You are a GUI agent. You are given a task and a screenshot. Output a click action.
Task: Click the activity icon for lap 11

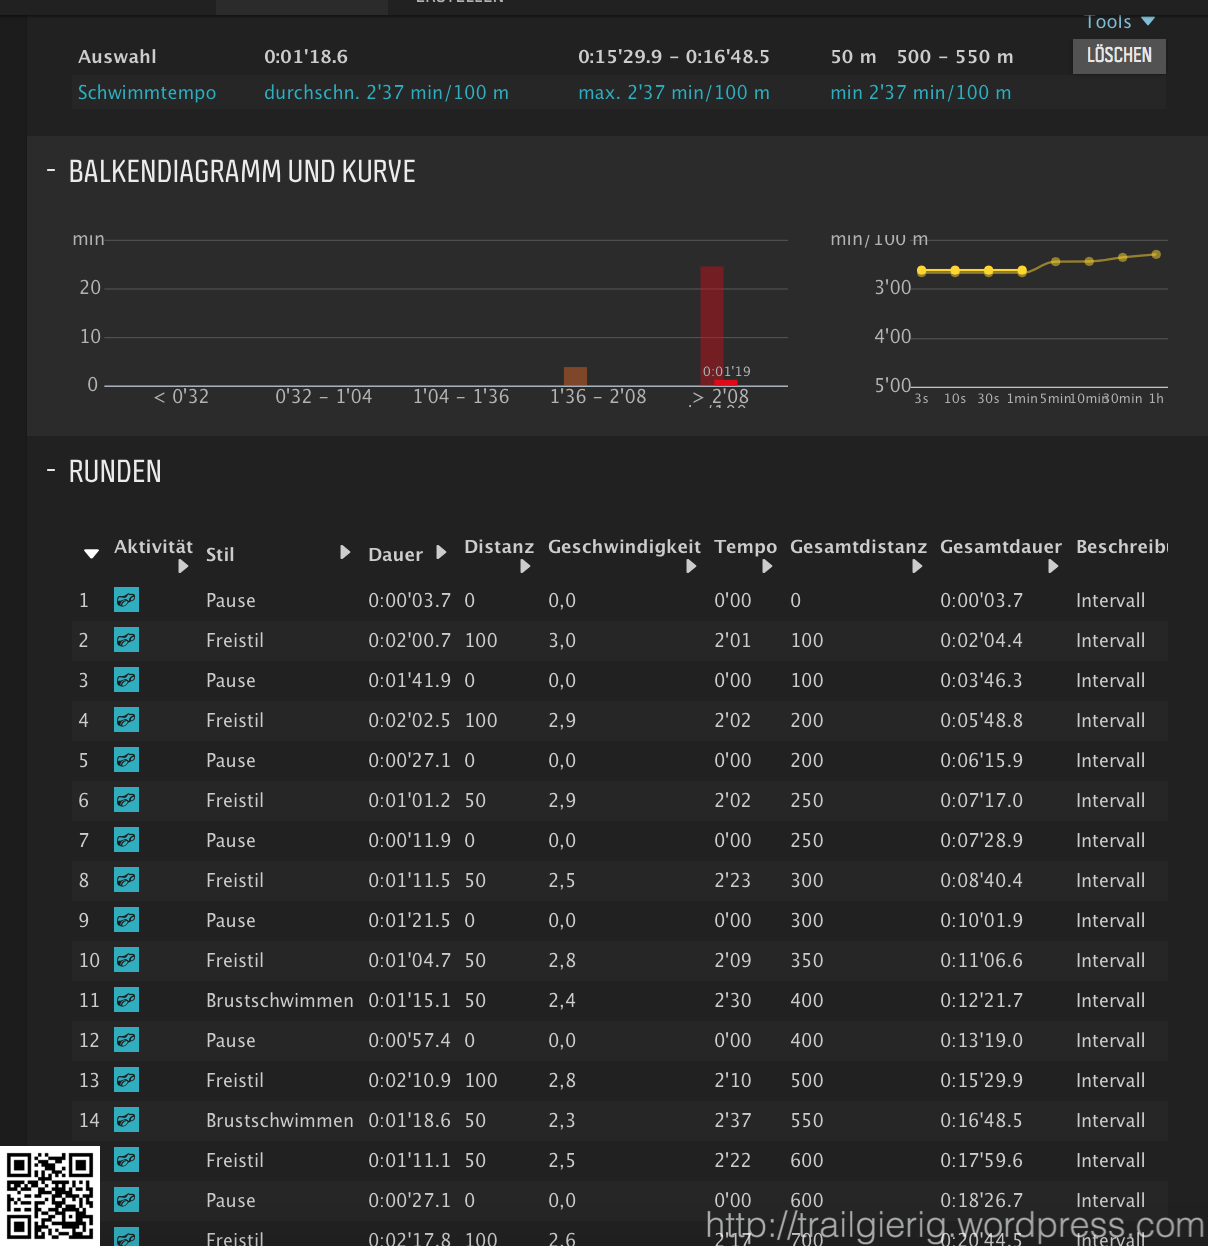click(x=126, y=1000)
